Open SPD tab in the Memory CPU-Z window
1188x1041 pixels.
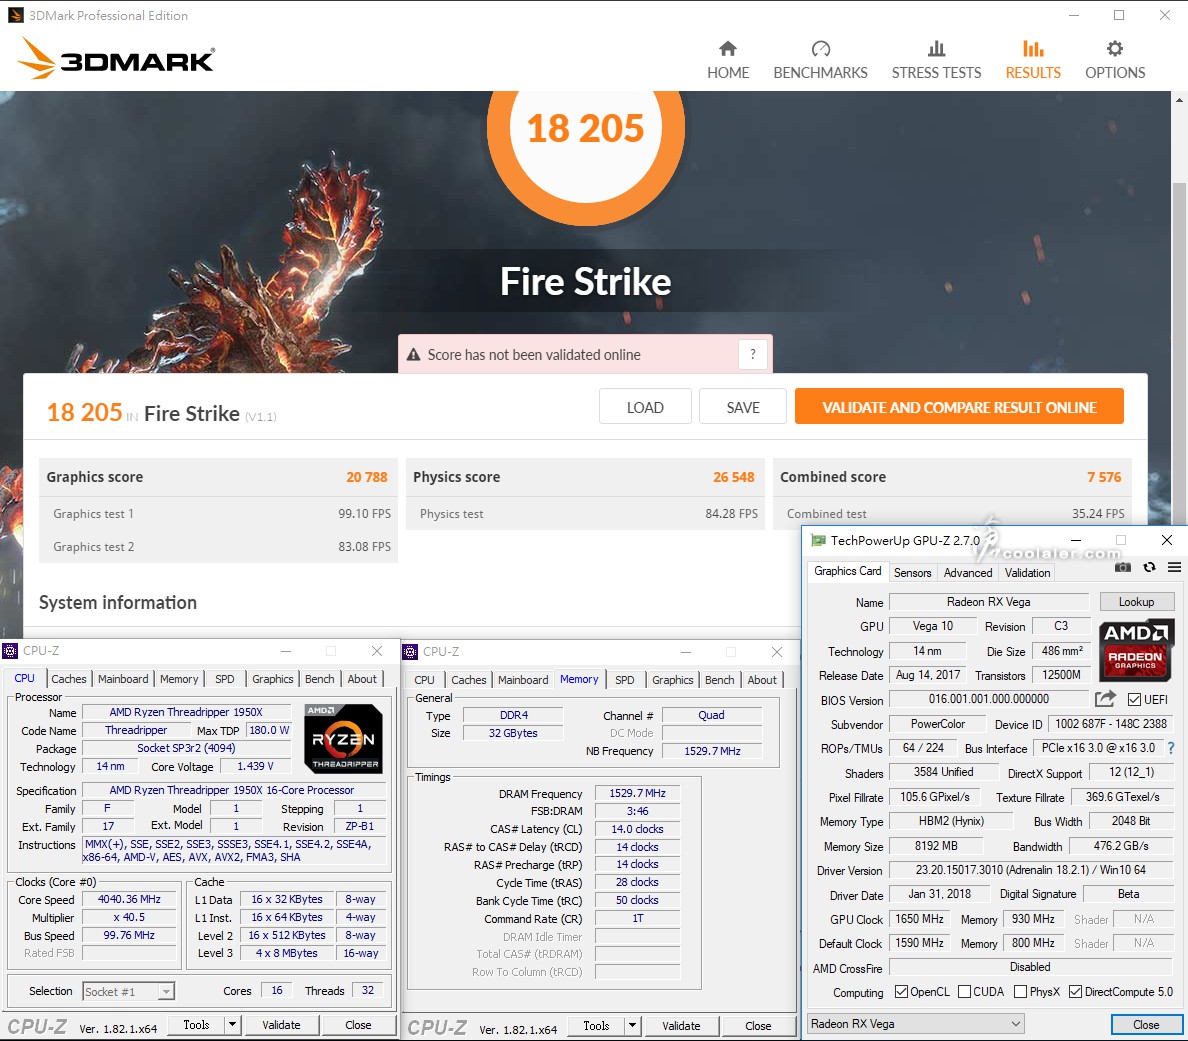(x=625, y=680)
